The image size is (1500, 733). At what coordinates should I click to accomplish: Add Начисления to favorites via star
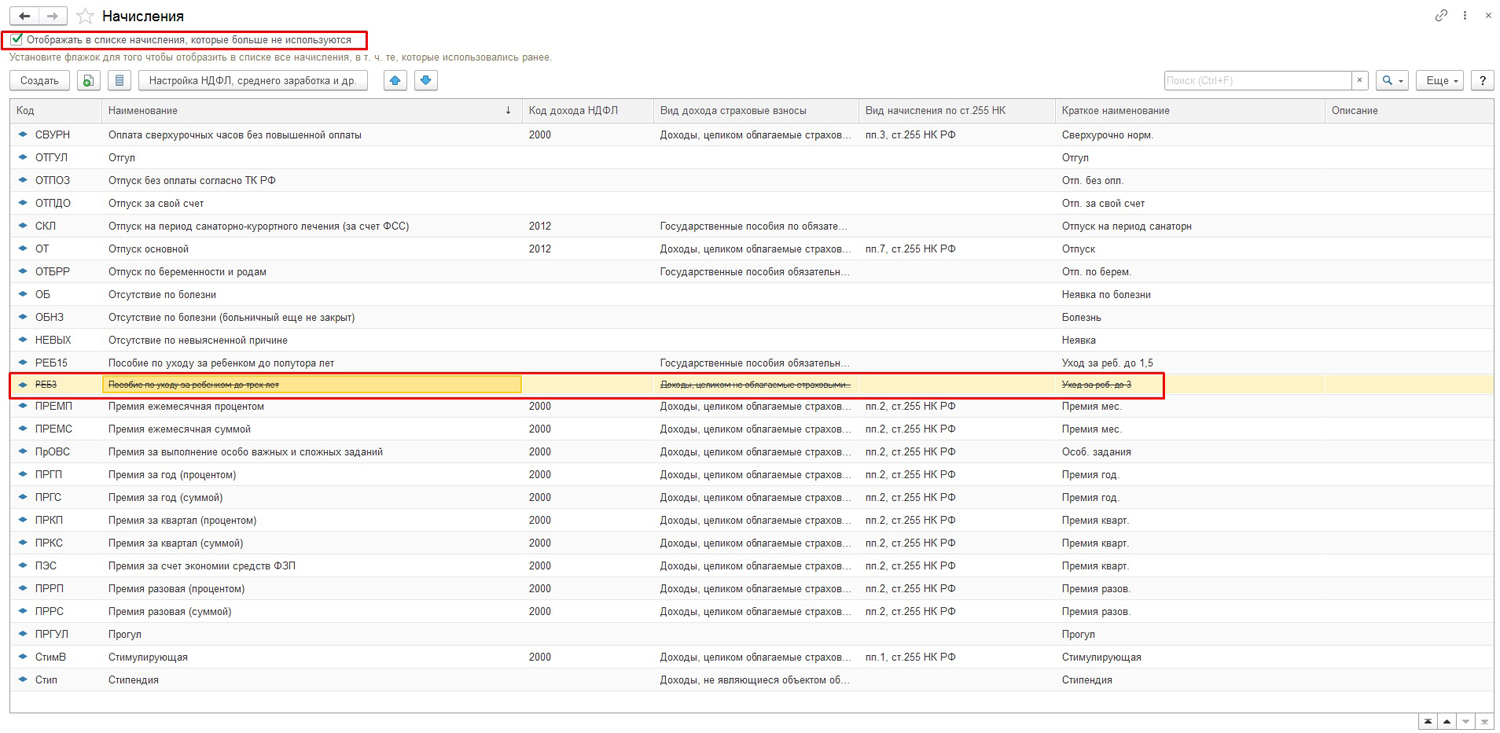click(x=86, y=16)
